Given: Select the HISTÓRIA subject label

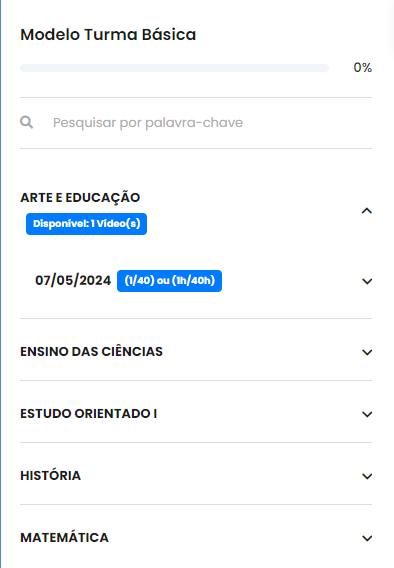Looking at the screenshot, I should pos(50,475).
